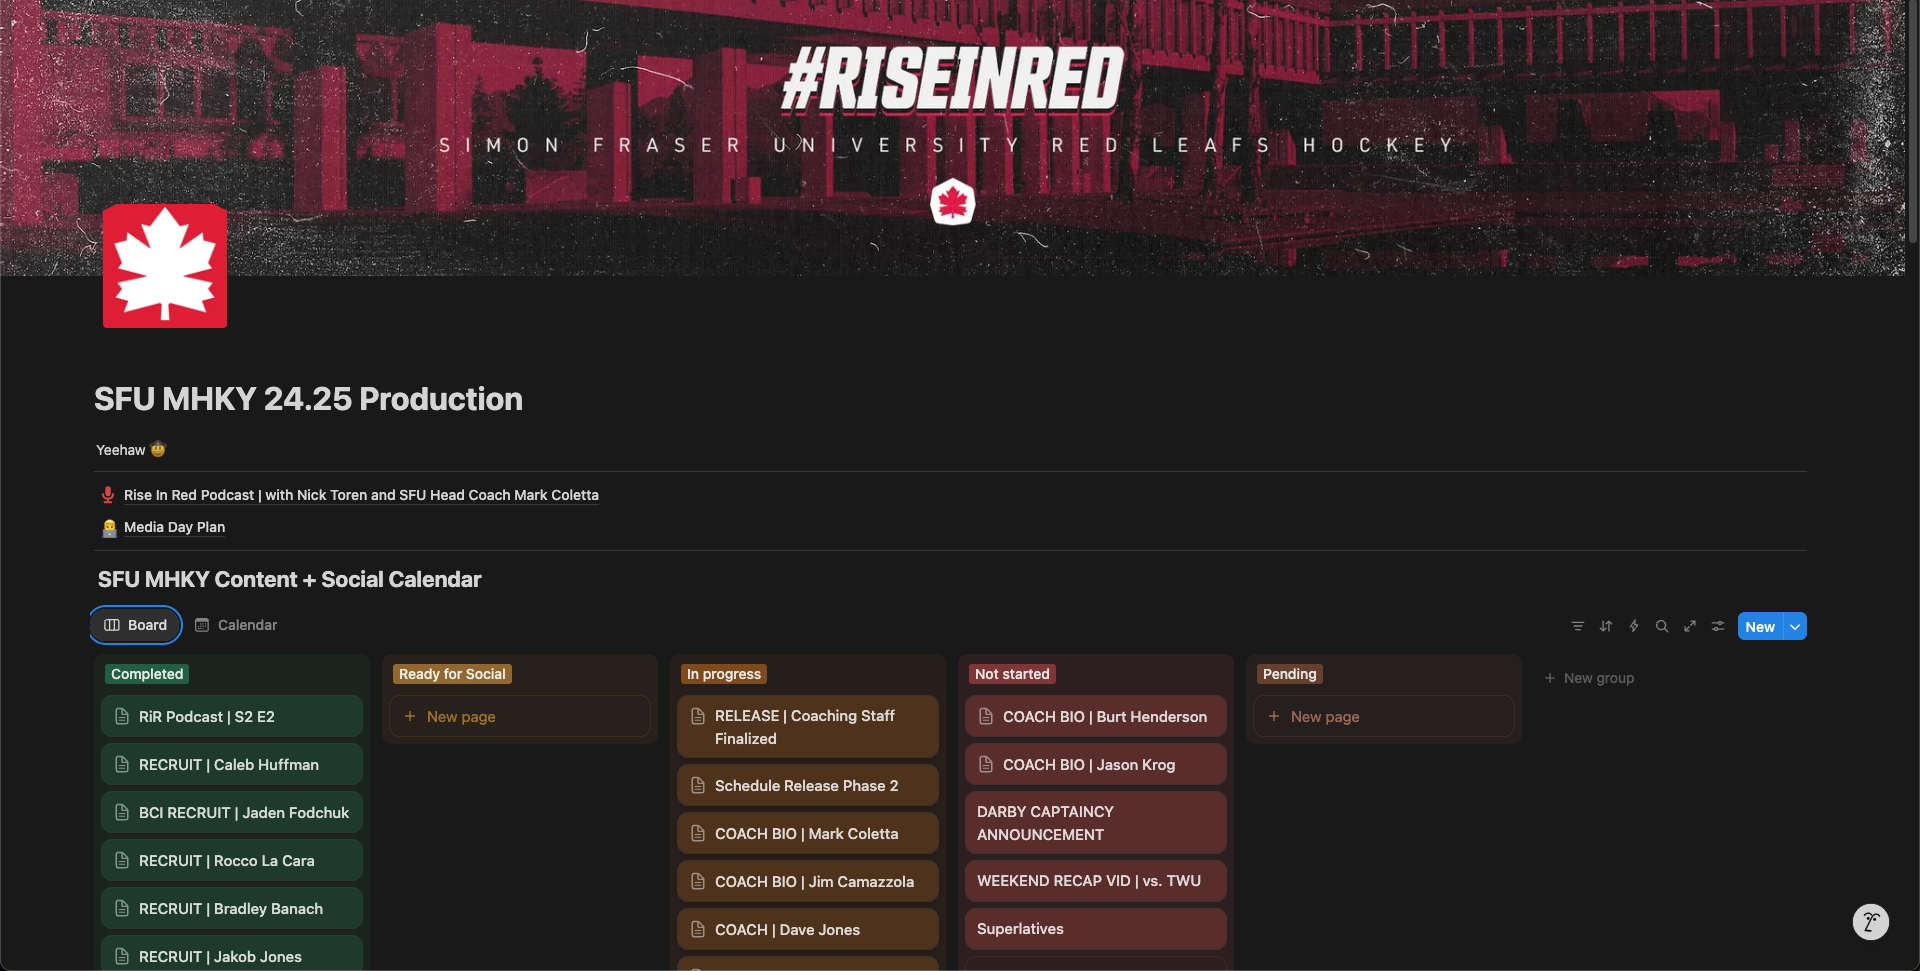Click page icon on Schedule Release Phase 2 card
The width and height of the screenshot is (1920, 971).
pos(698,785)
